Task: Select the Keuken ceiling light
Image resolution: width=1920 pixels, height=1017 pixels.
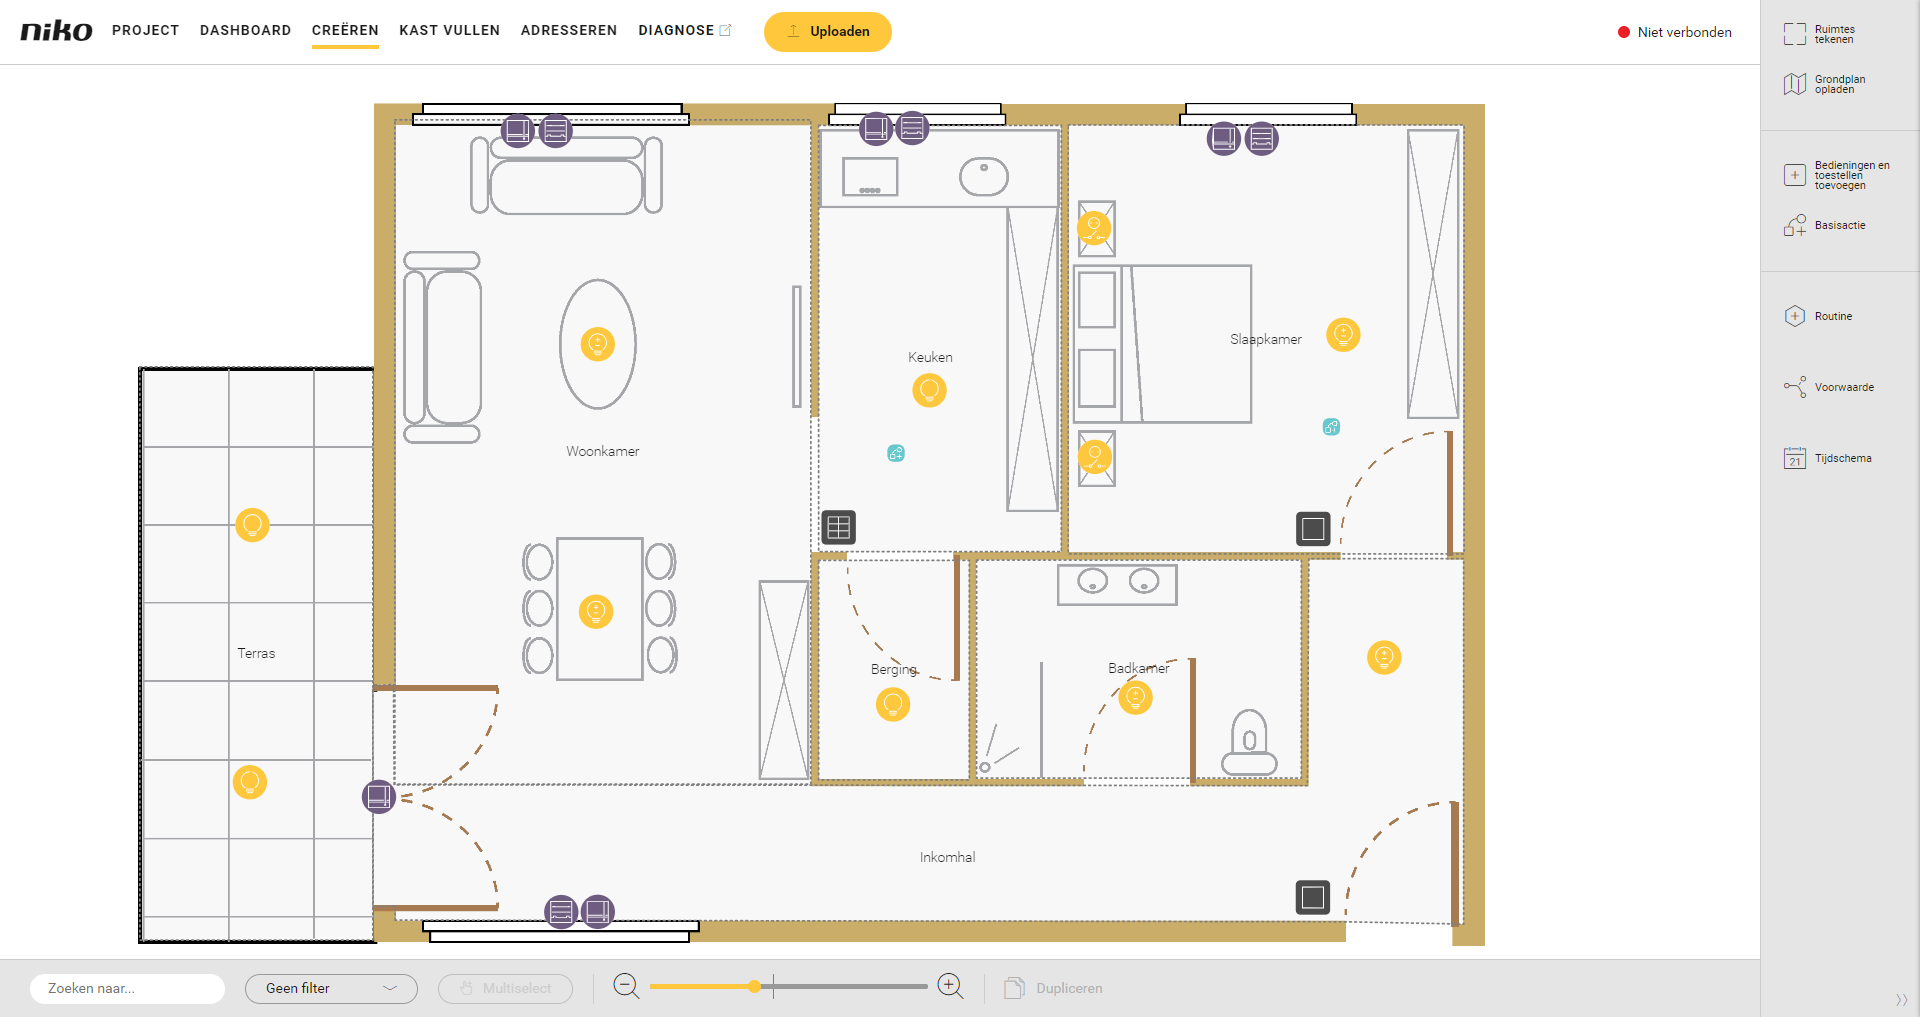Action: [x=929, y=390]
